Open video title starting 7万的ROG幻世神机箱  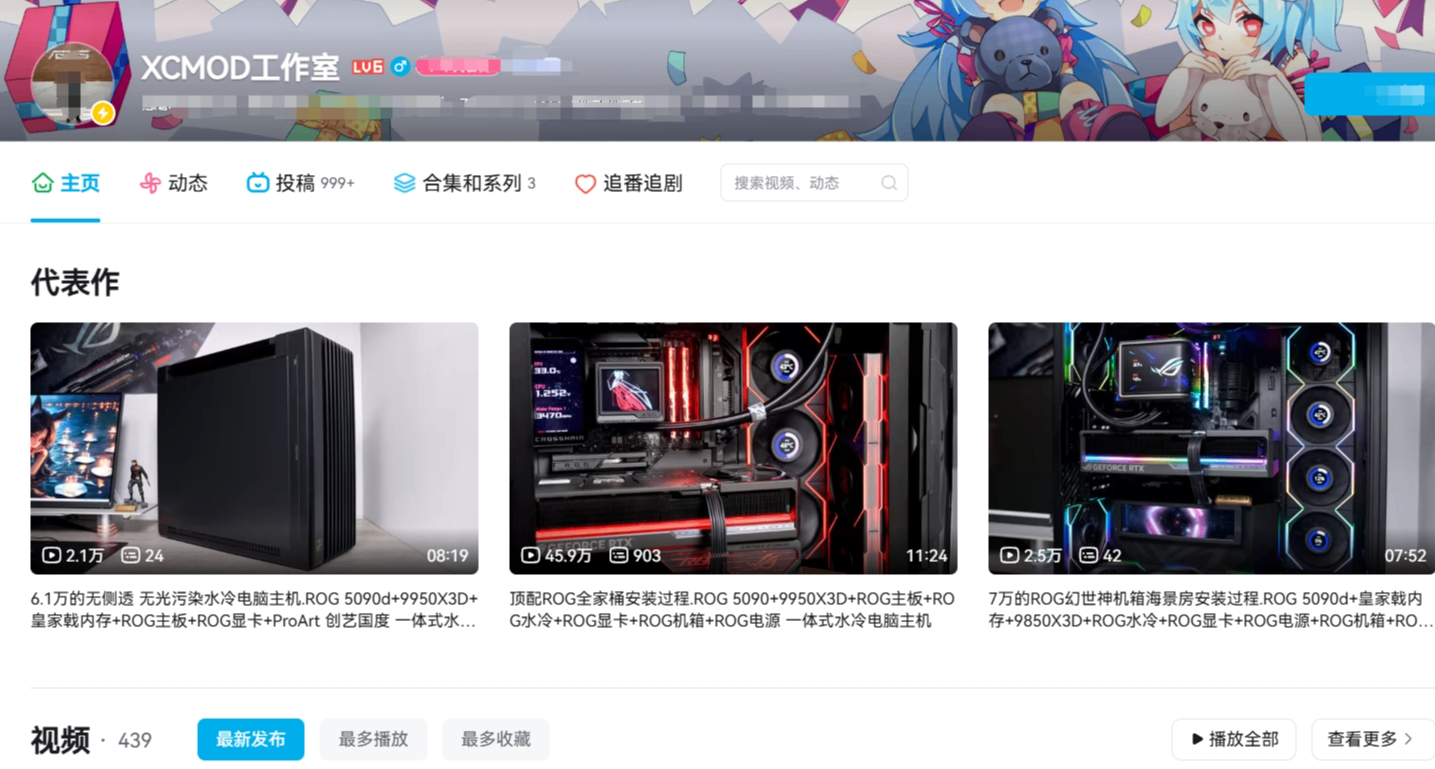point(1211,610)
